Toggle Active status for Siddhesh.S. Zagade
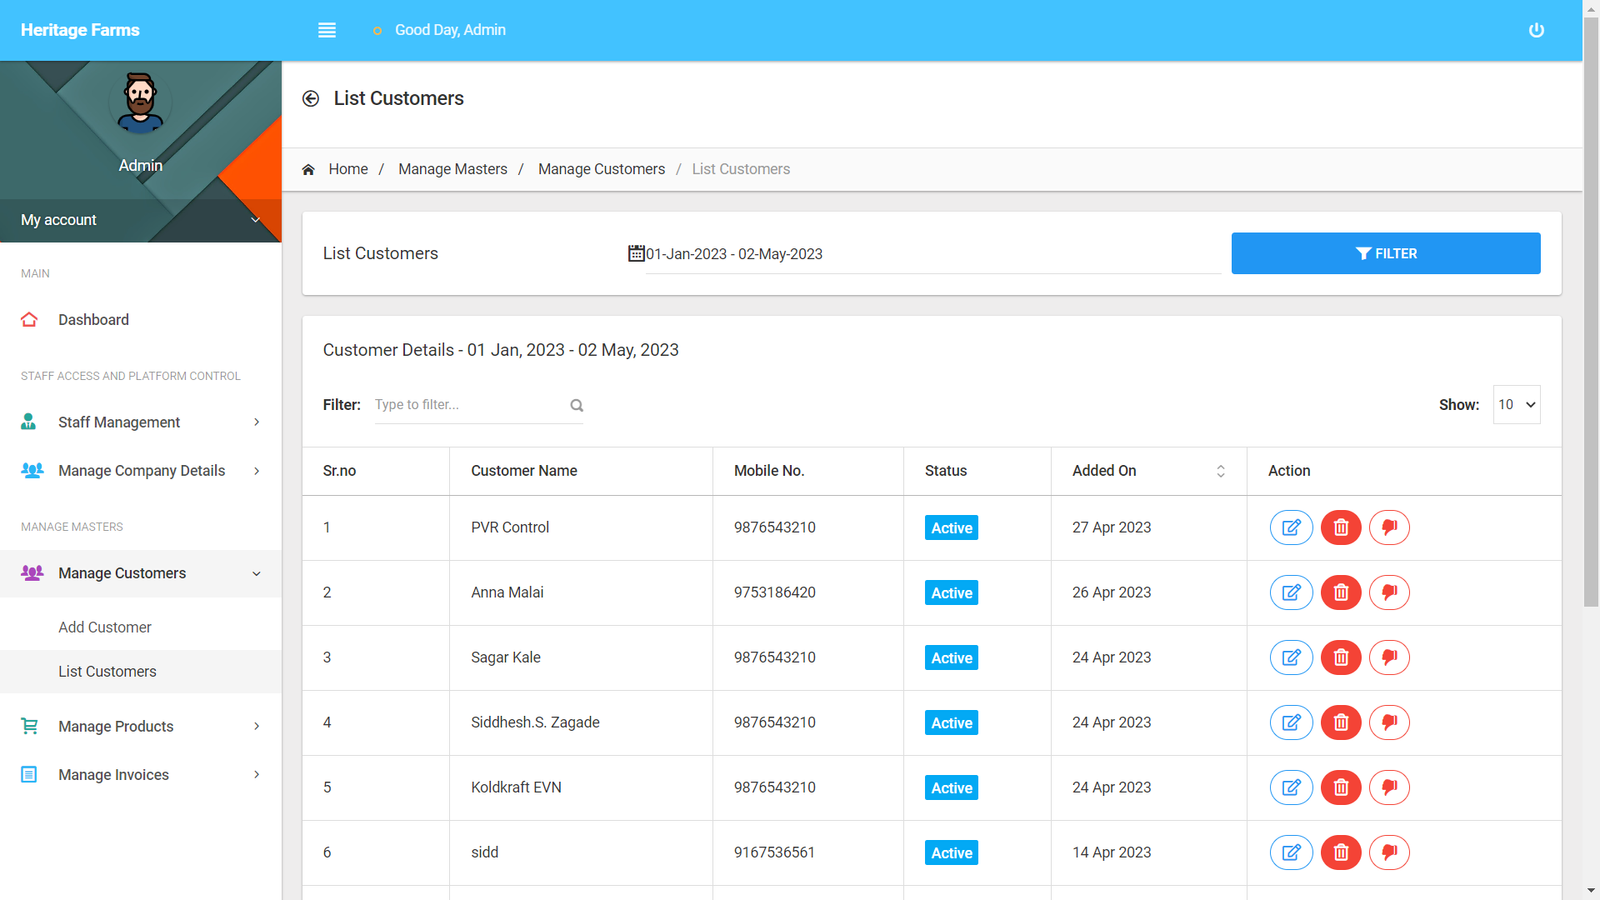Viewport: 1600px width, 900px height. click(x=951, y=723)
